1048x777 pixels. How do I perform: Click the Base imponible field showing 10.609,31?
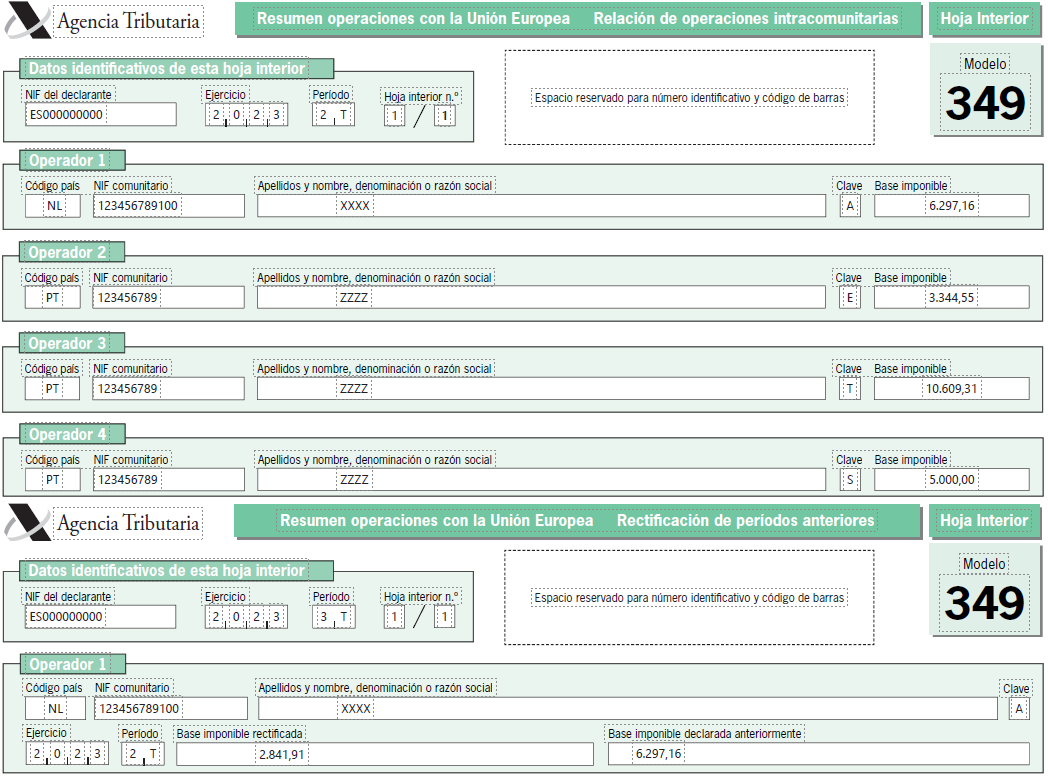click(951, 389)
